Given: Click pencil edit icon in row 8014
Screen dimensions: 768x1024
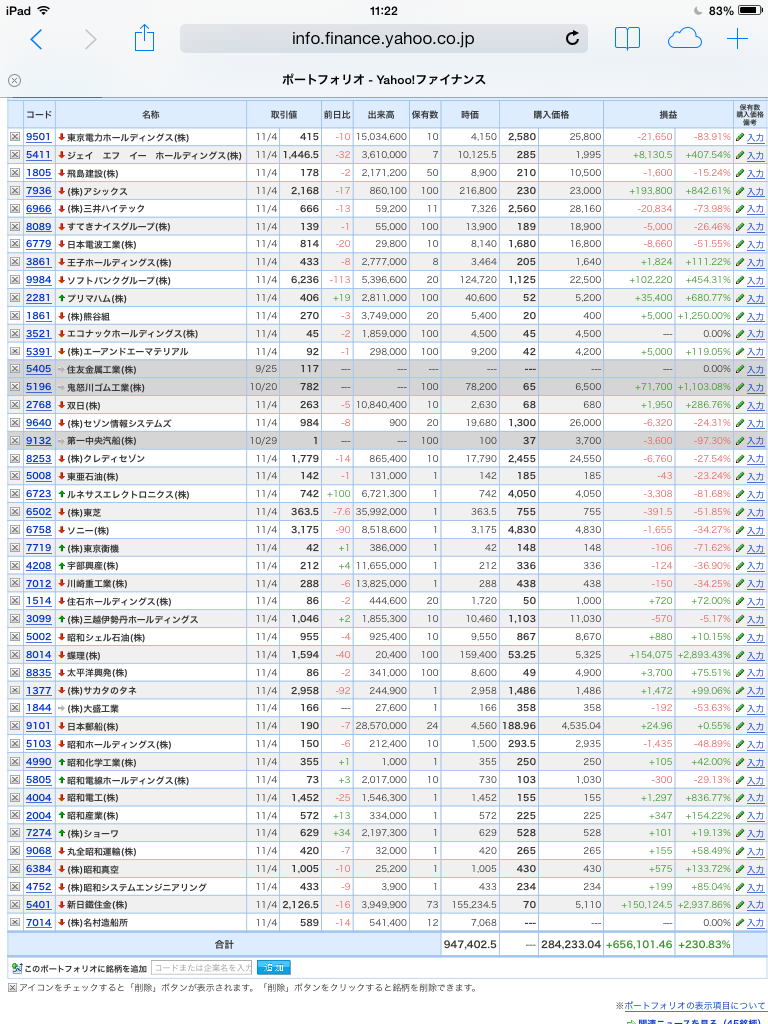Looking at the screenshot, I should tap(740, 654).
